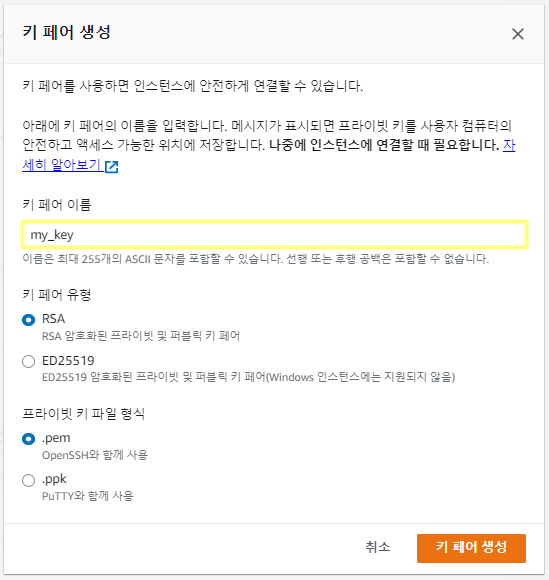Click the .ppk format label text
Image resolution: width=549 pixels, height=580 pixels.
point(54,479)
